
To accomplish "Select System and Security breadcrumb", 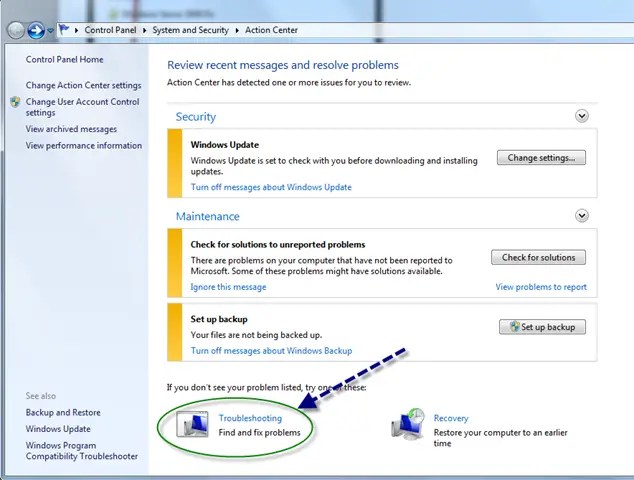I will (x=190, y=30).
